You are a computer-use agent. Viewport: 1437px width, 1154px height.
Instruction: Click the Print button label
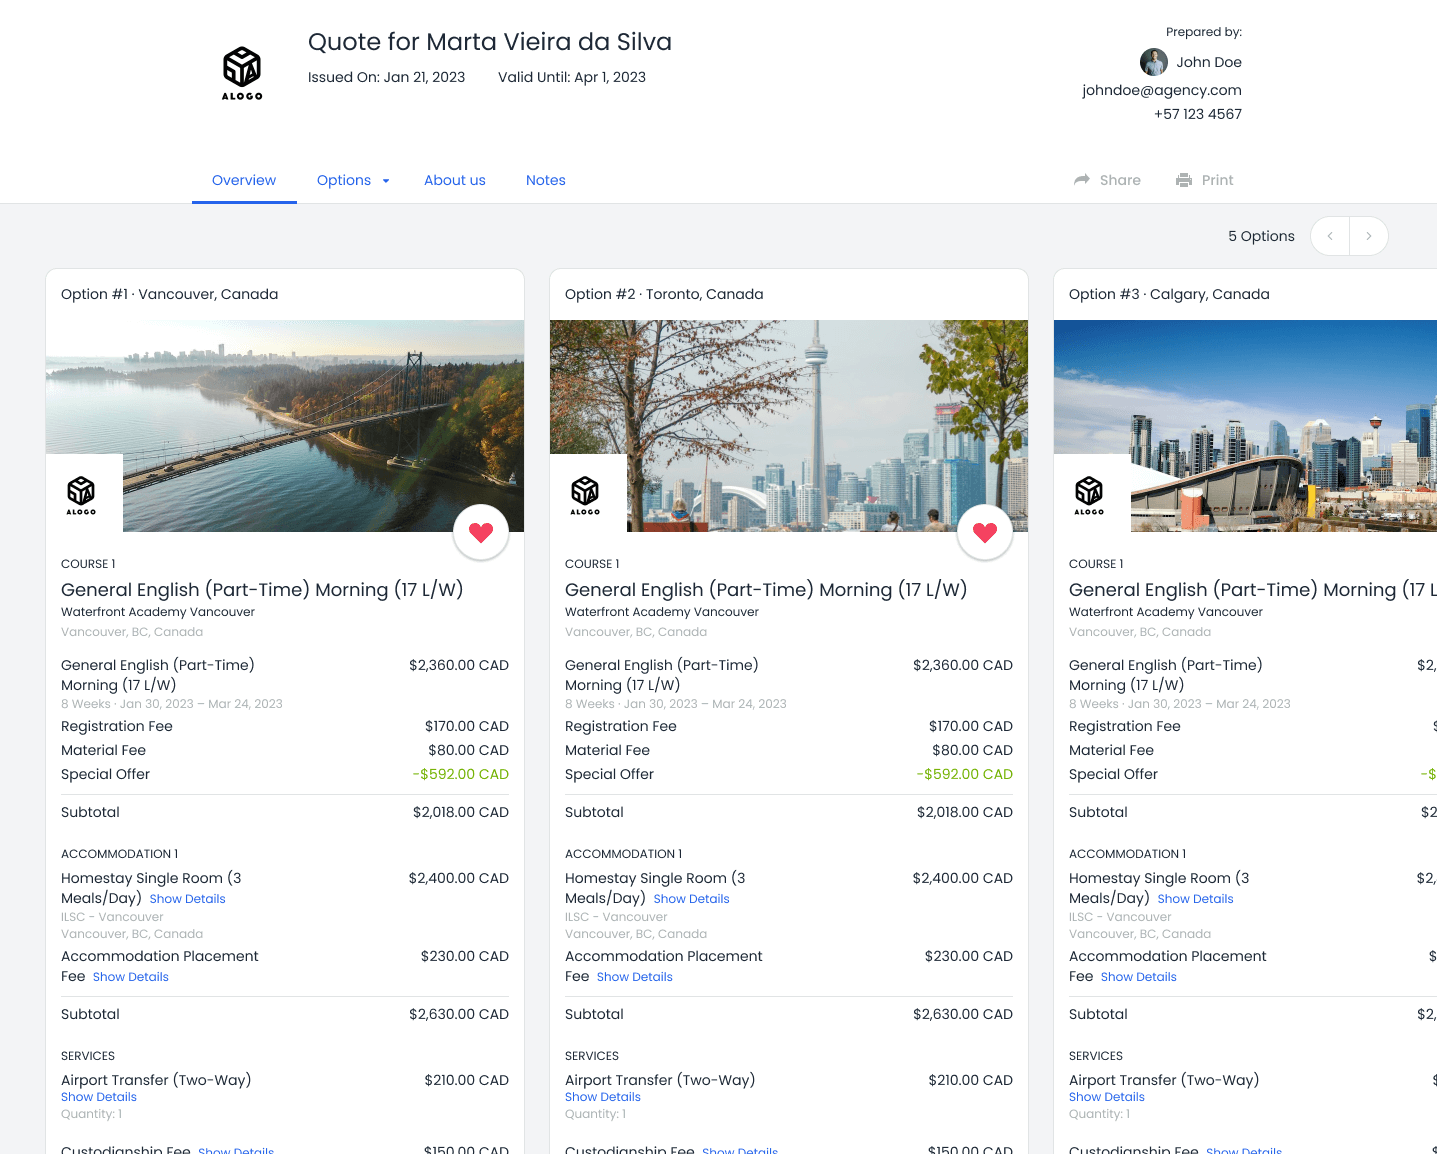coord(1218,180)
